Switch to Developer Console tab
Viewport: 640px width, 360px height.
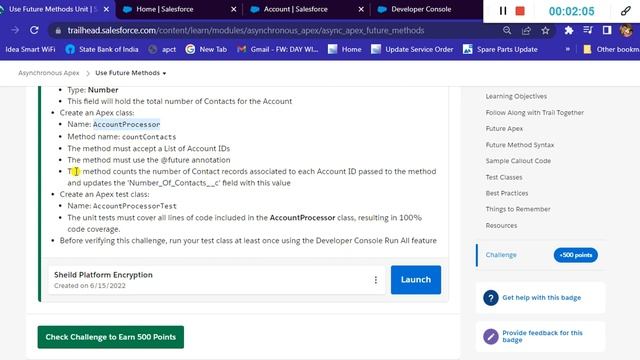coord(421,9)
